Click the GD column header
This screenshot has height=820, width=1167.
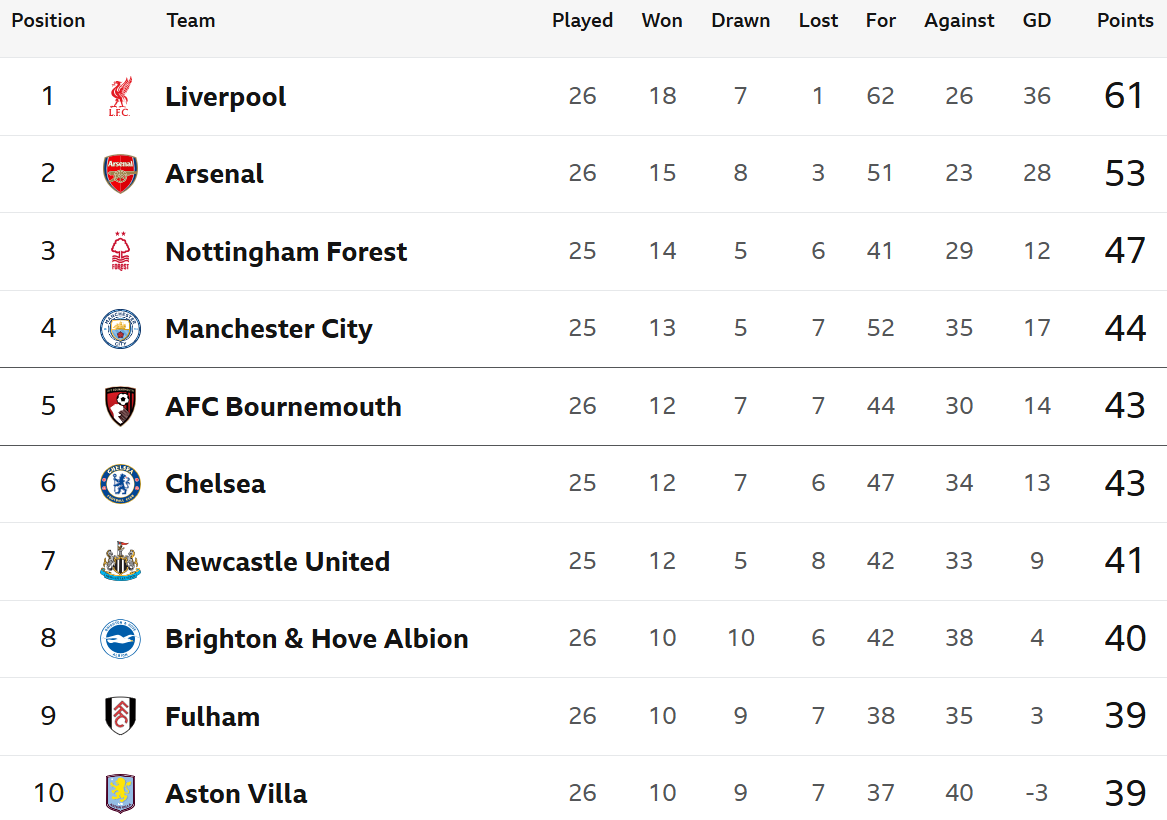tap(1037, 20)
